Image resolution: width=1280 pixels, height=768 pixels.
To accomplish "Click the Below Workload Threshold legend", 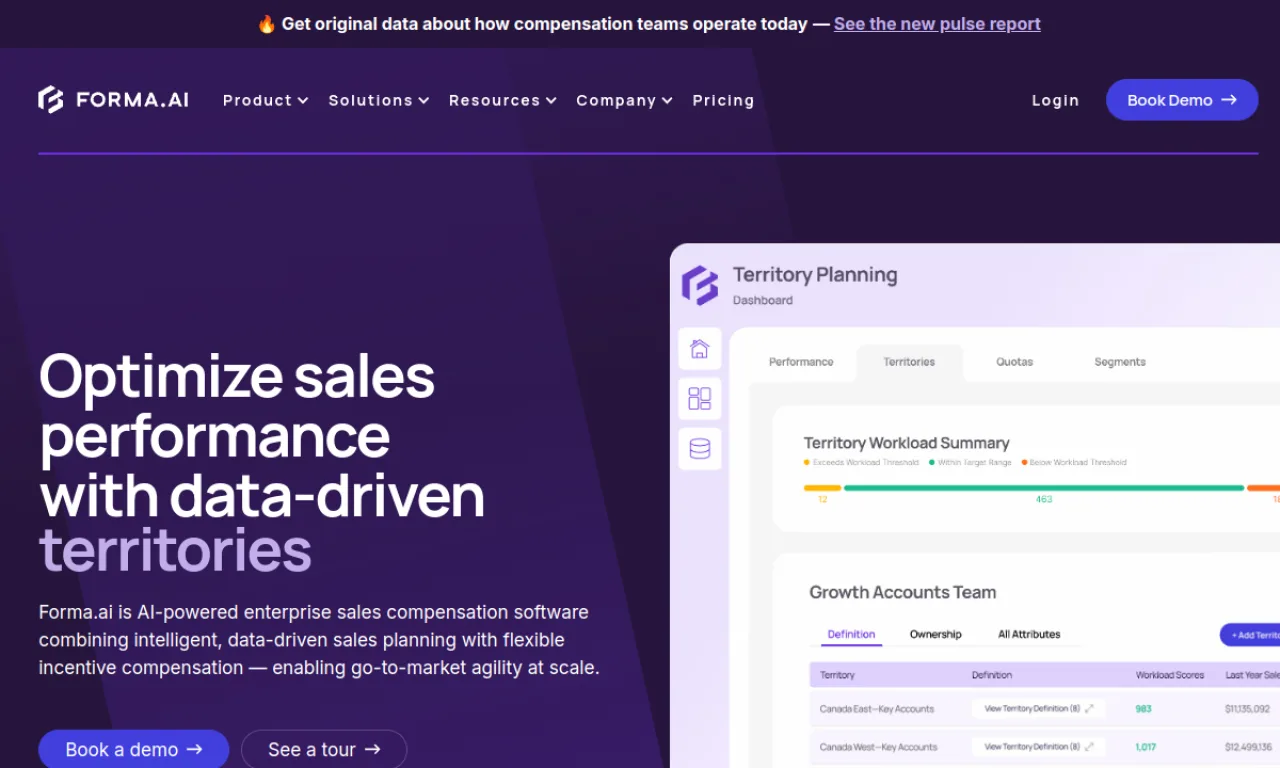I will click(1074, 463).
